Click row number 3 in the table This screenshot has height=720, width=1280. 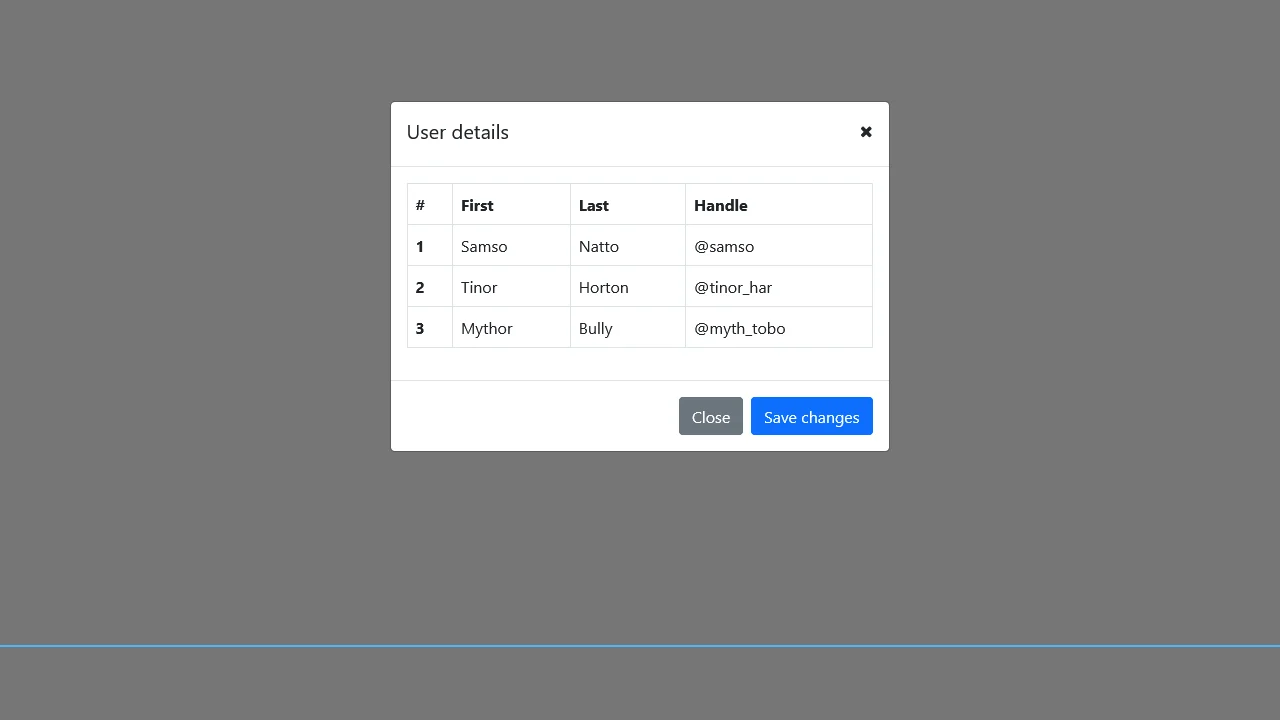[x=420, y=328]
